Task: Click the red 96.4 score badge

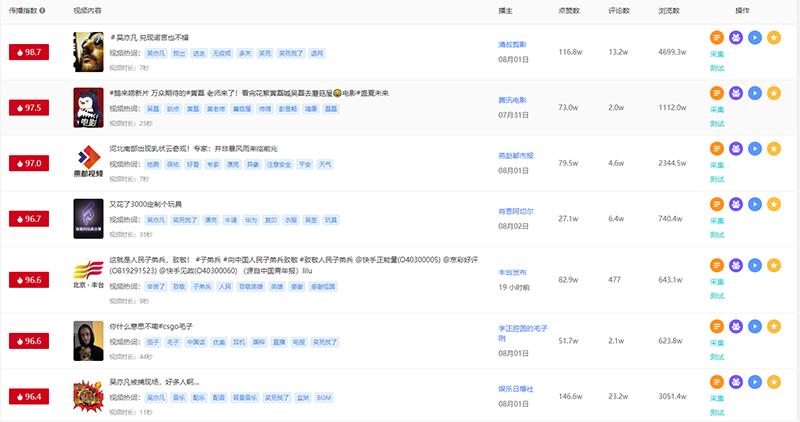Action: 29,396
